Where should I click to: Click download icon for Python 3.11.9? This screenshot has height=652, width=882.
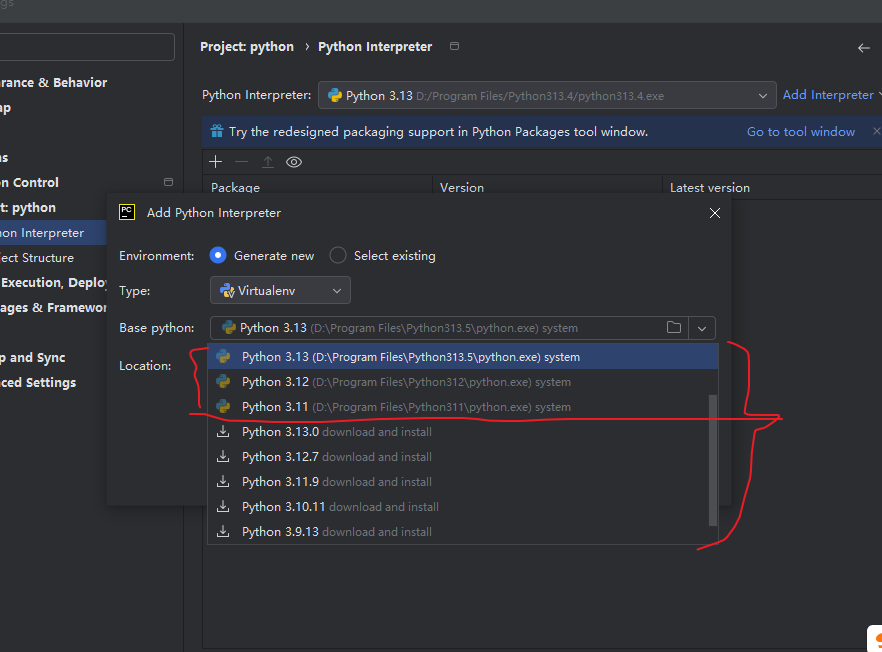[x=223, y=482]
